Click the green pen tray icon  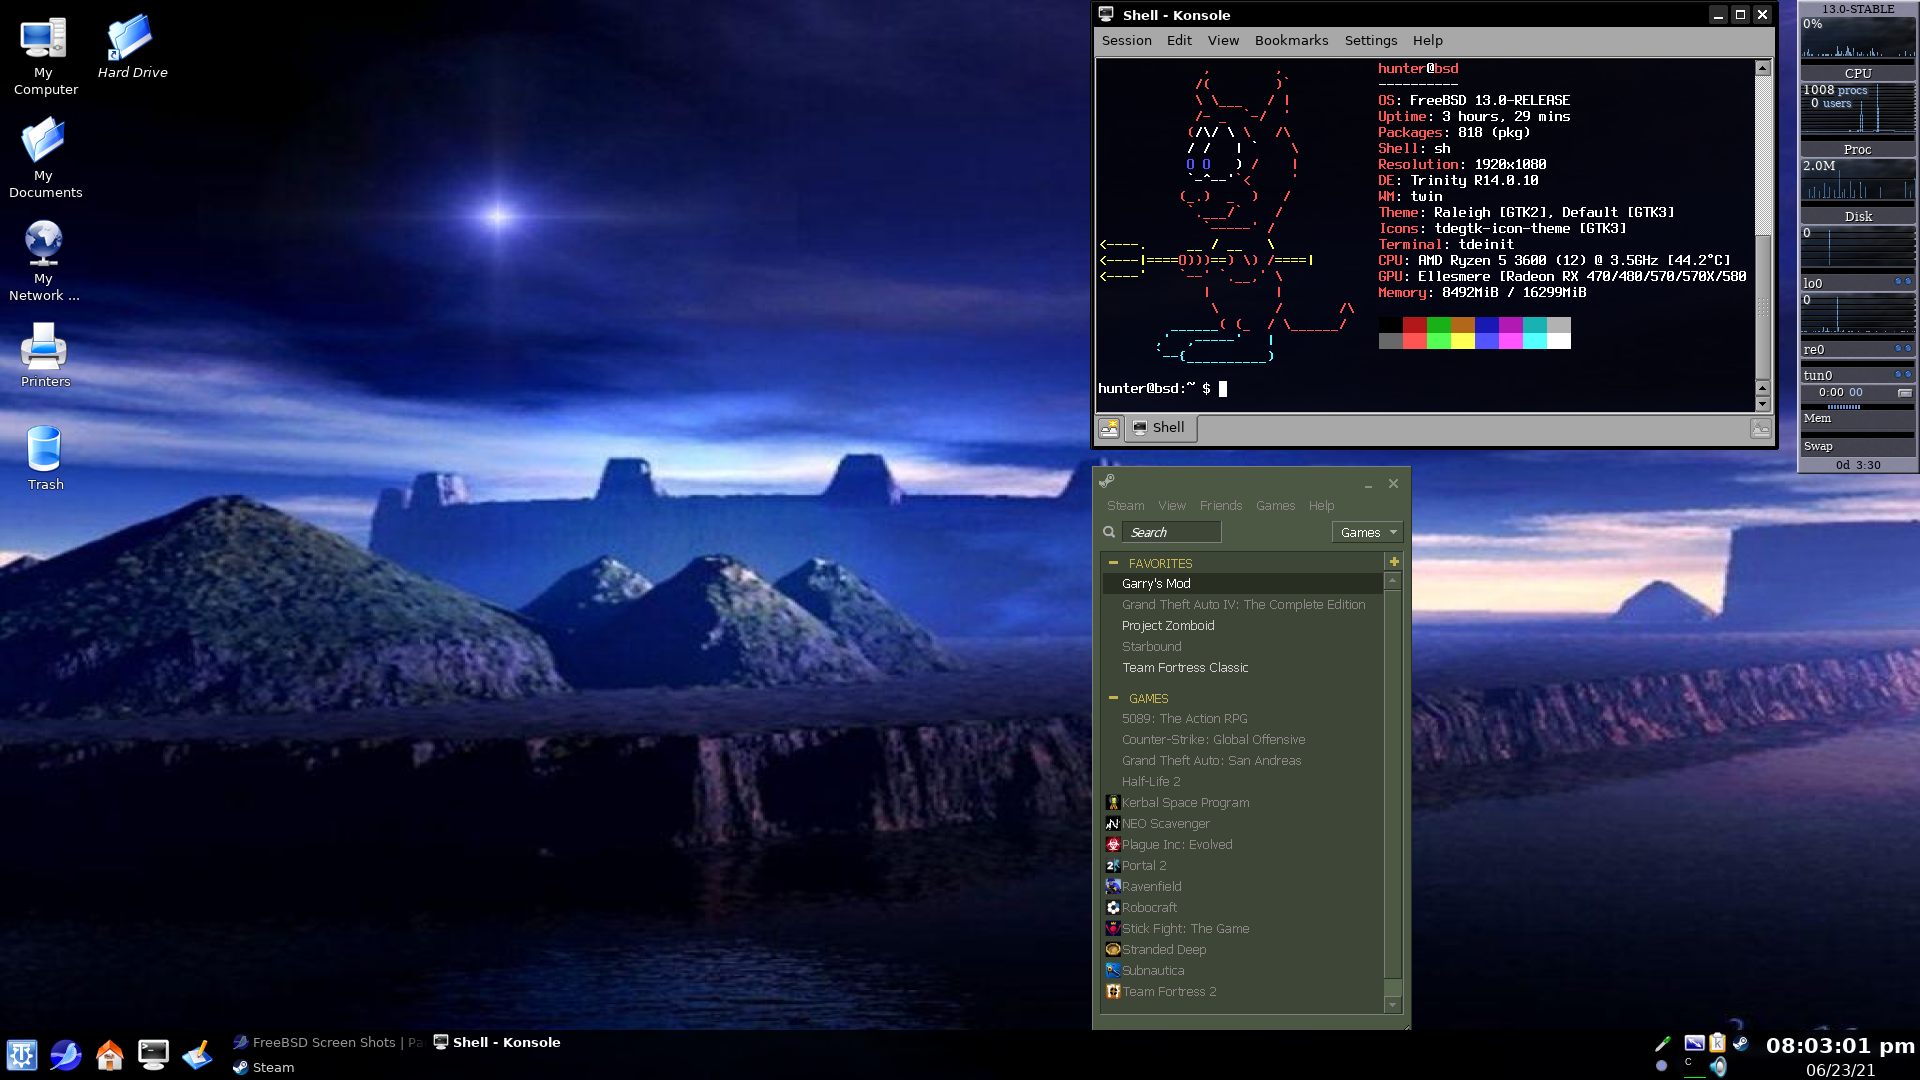click(1662, 1043)
